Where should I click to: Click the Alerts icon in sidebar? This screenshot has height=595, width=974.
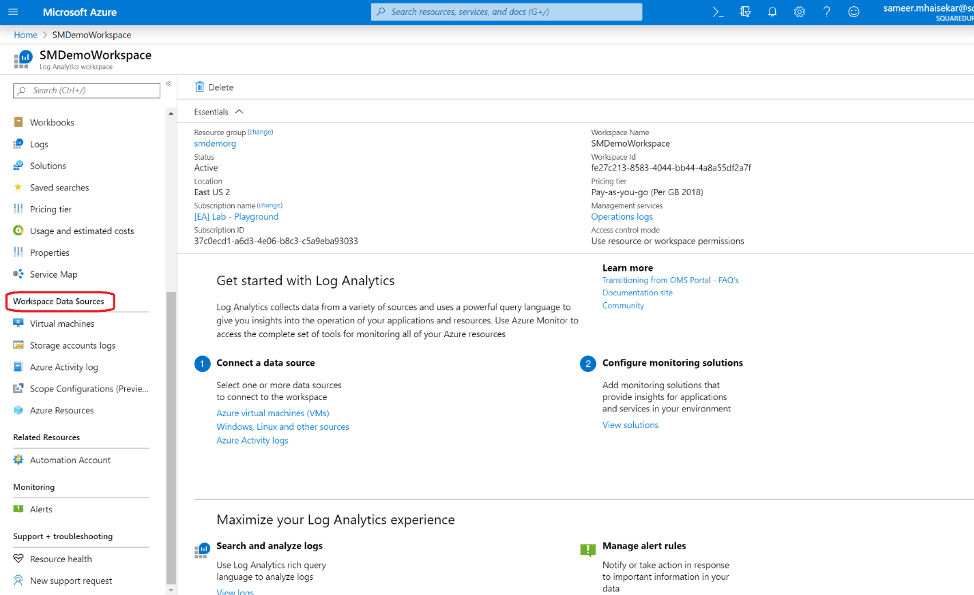[19, 509]
